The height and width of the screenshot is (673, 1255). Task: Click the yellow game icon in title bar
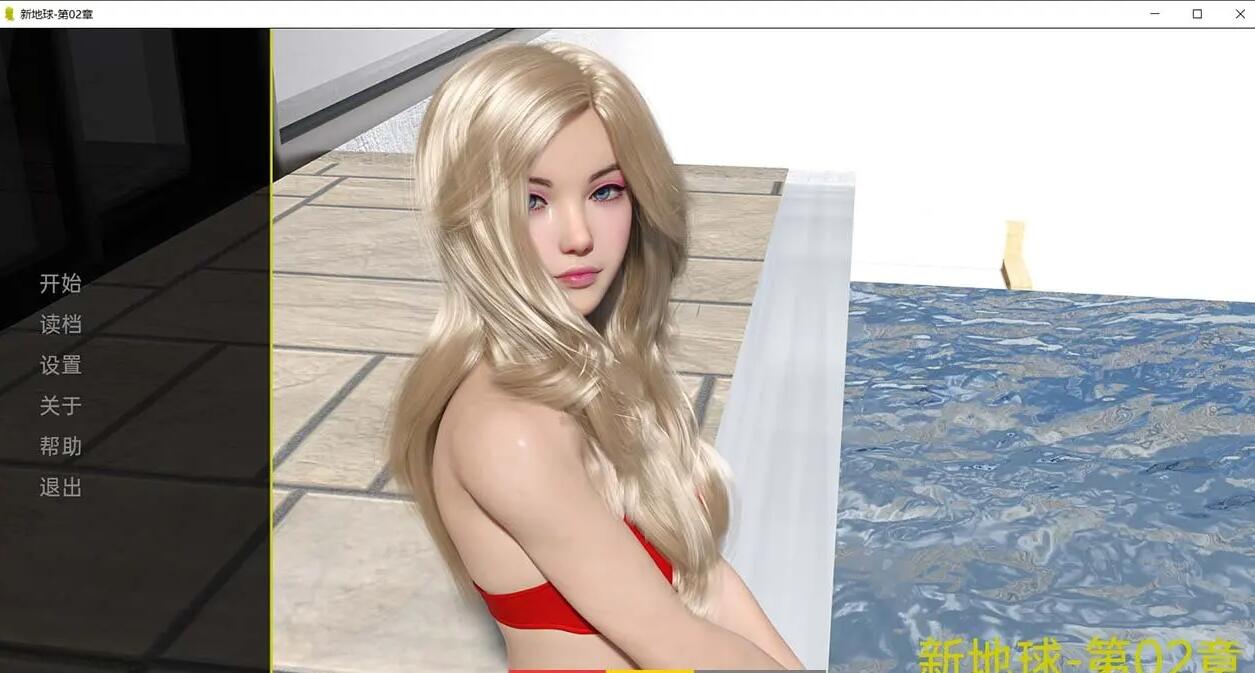pyautogui.click(x=10, y=14)
